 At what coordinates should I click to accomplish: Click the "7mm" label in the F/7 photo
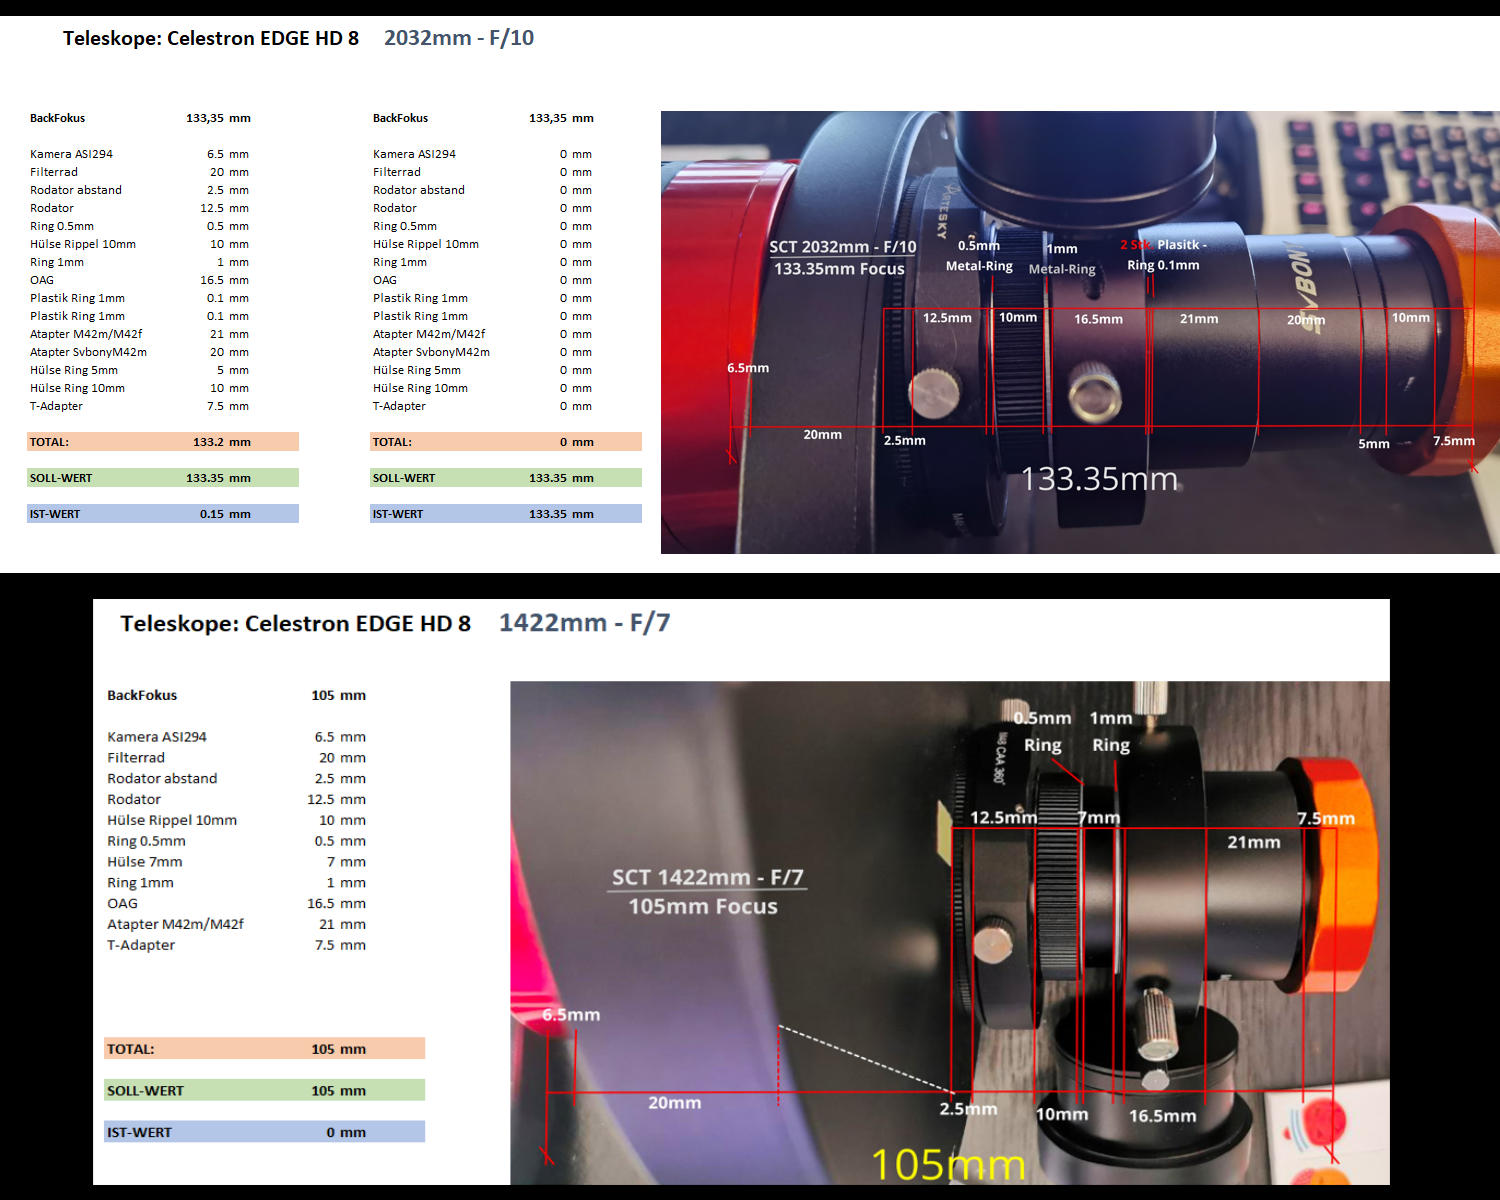pyautogui.click(x=1099, y=818)
